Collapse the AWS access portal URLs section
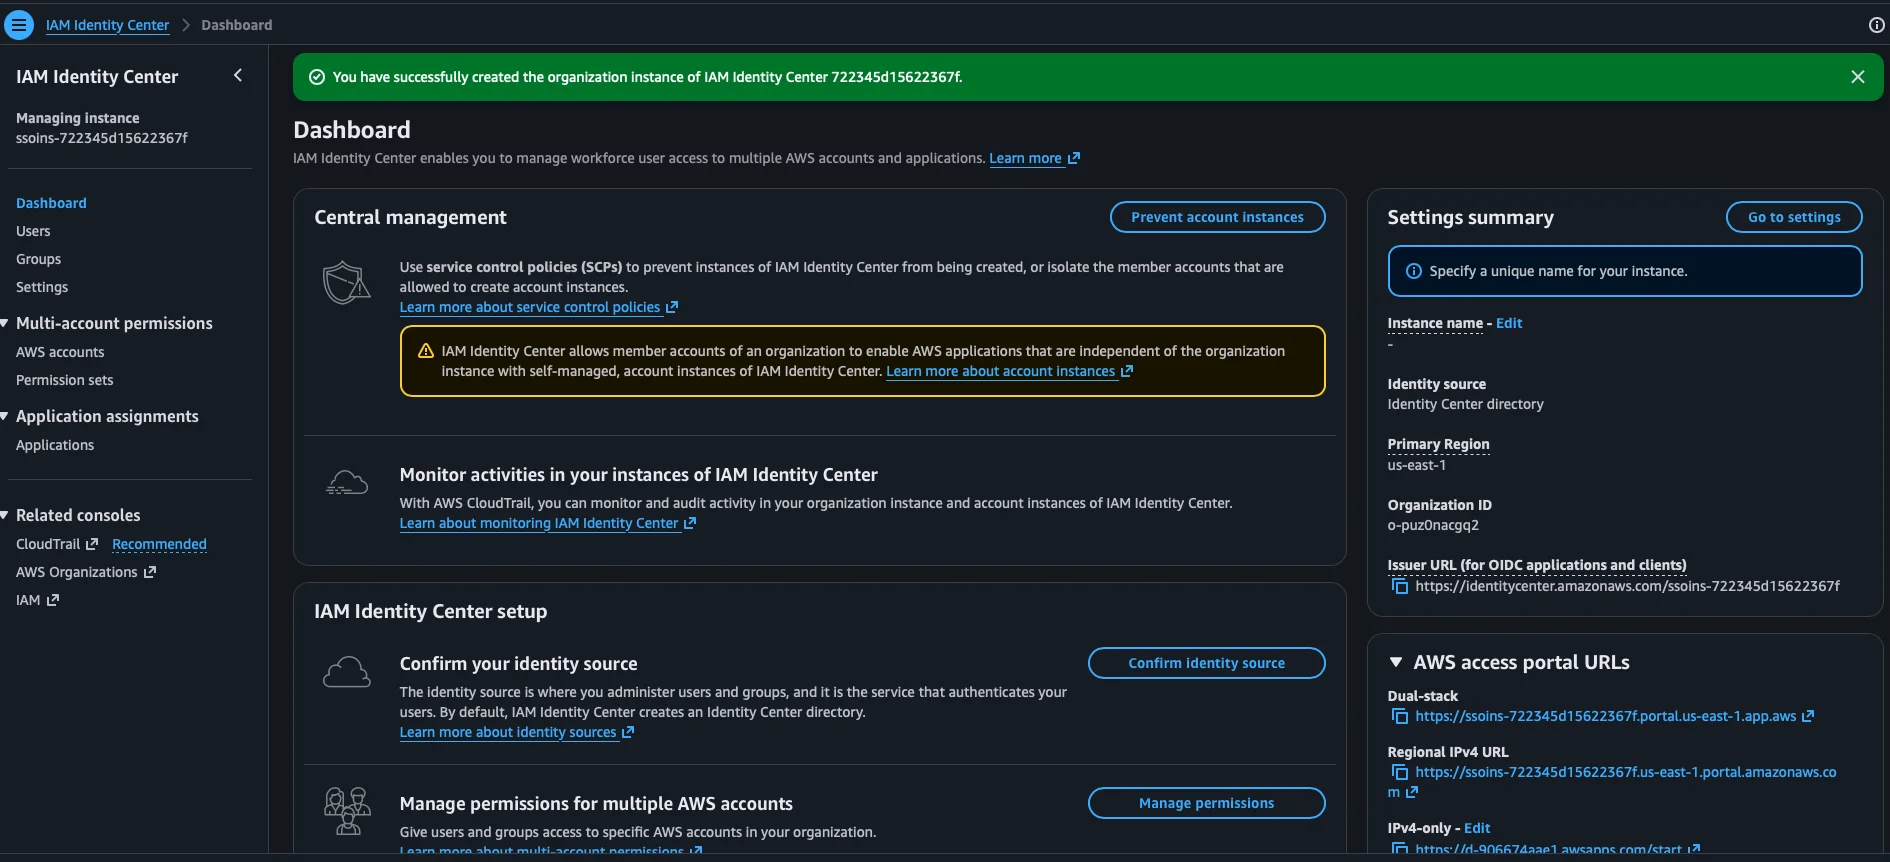1890x862 pixels. (x=1396, y=662)
